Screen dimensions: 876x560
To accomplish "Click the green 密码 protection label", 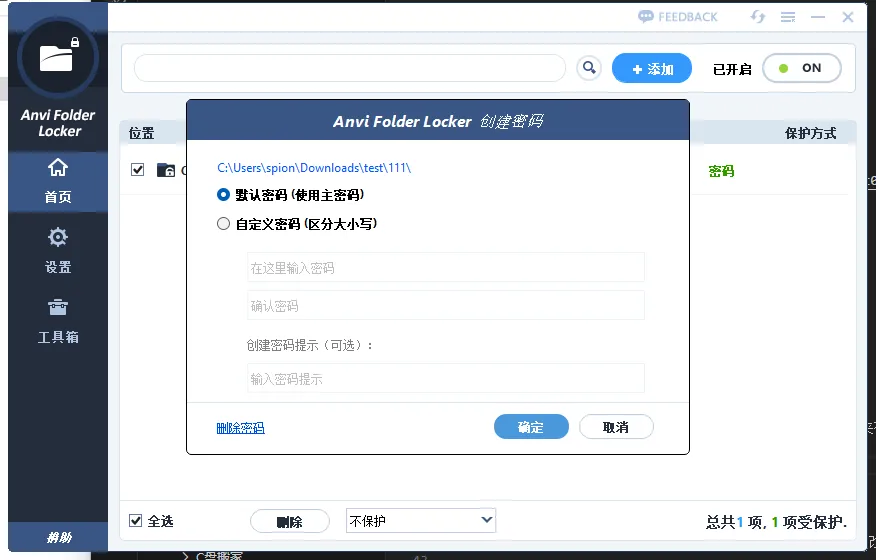I will (x=721, y=171).
